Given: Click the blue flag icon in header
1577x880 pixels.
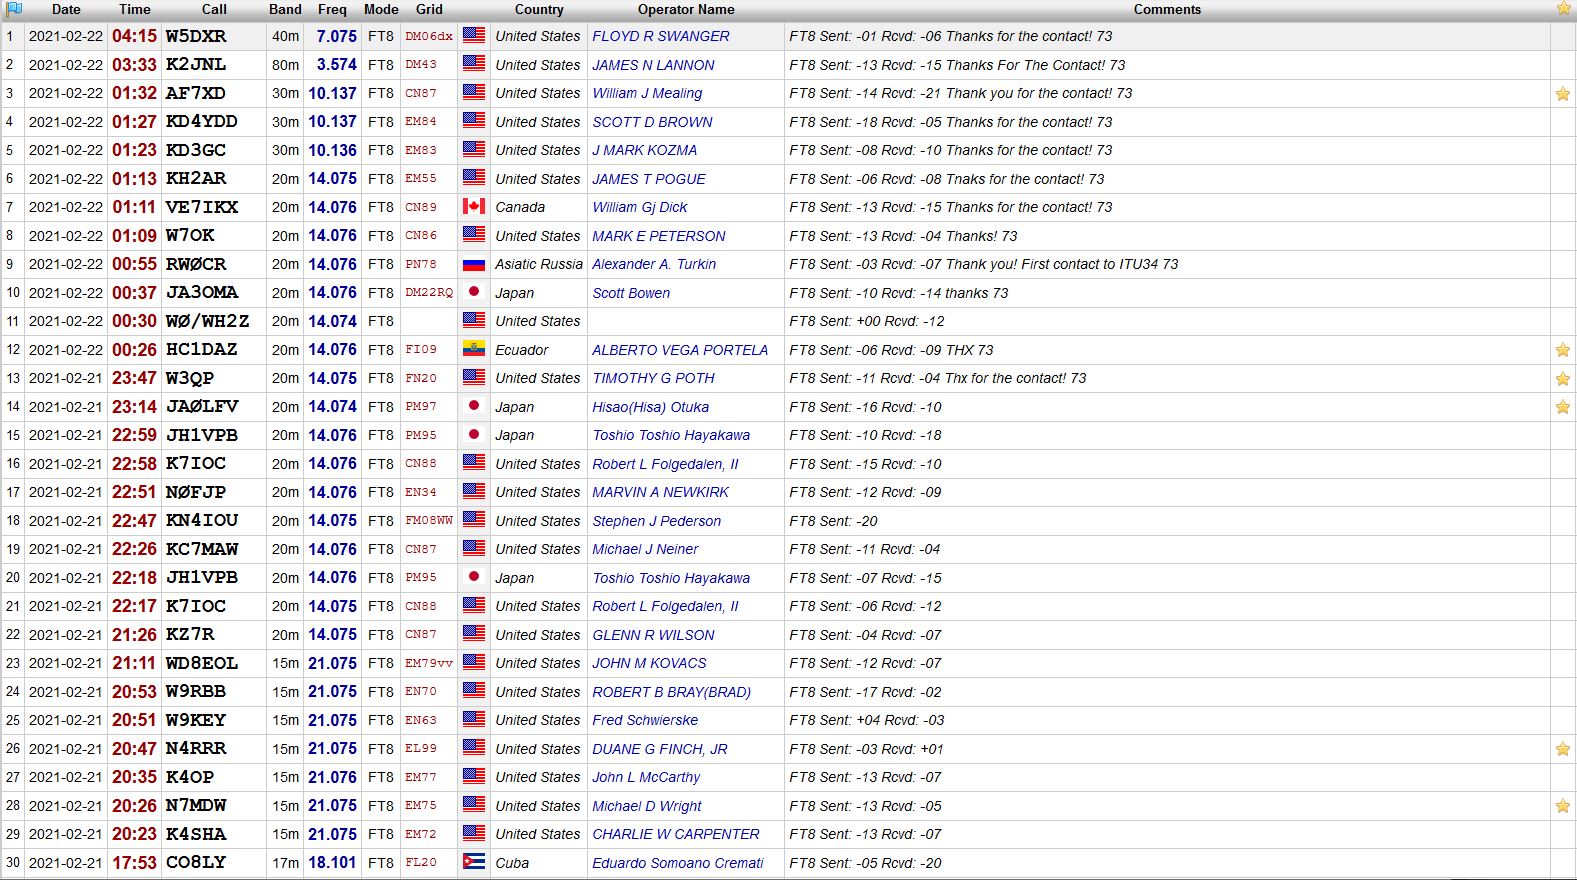Looking at the screenshot, I should click(14, 9).
